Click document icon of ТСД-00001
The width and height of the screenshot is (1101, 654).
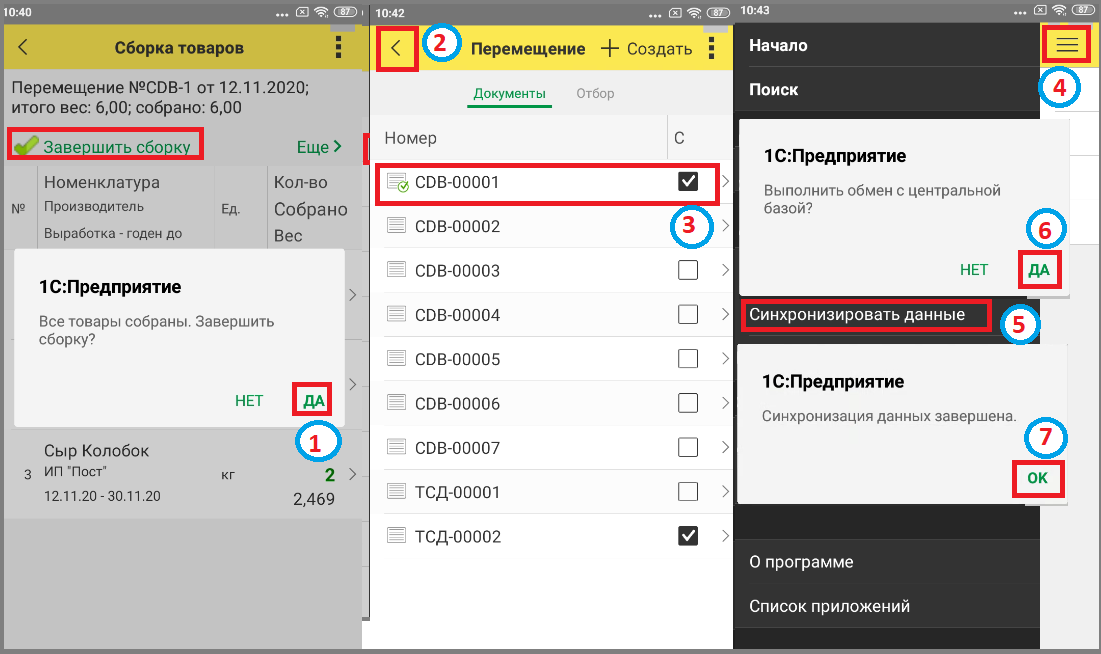click(x=397, y=490)
